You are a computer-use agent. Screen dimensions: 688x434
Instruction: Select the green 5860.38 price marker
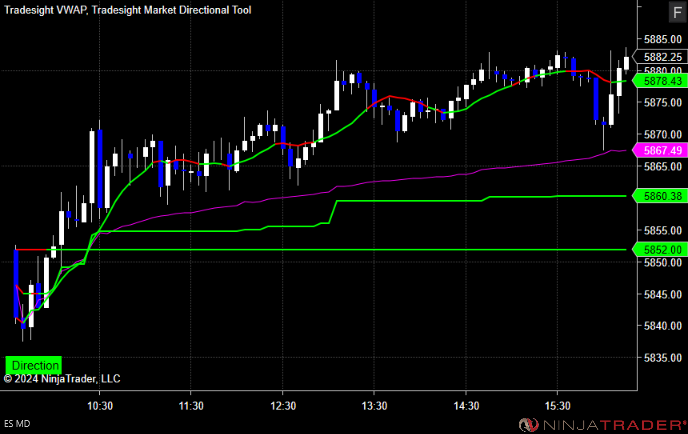tap(660, 196)
